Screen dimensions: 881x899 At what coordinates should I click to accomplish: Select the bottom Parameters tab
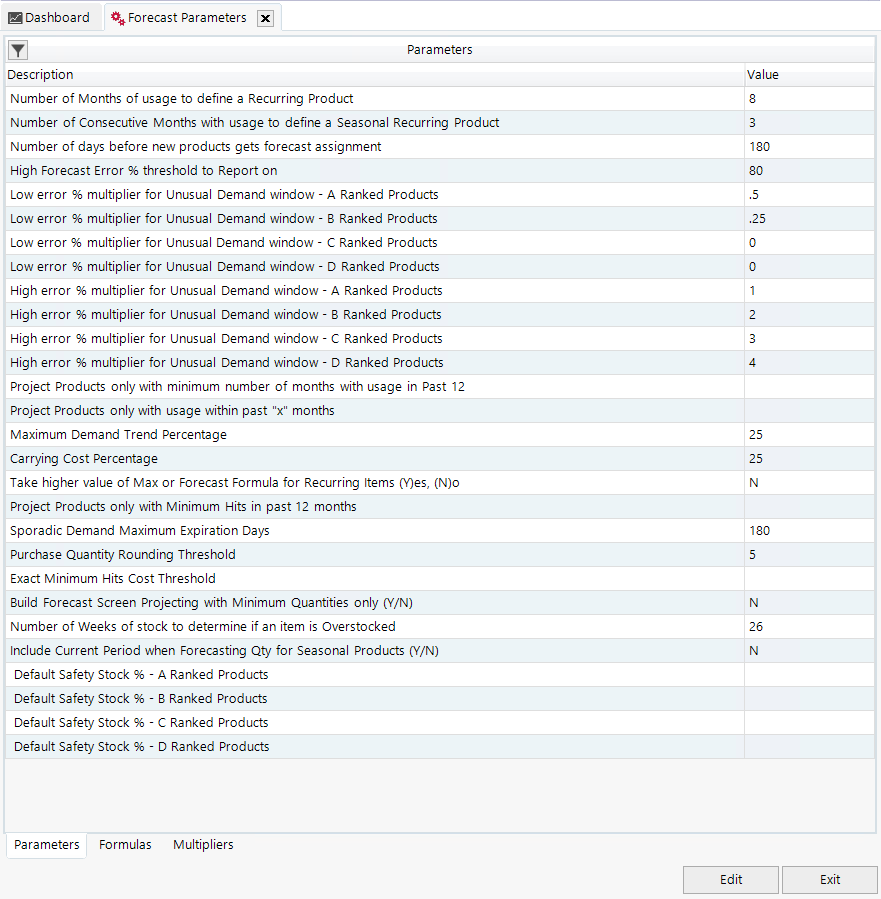(46, 845)
